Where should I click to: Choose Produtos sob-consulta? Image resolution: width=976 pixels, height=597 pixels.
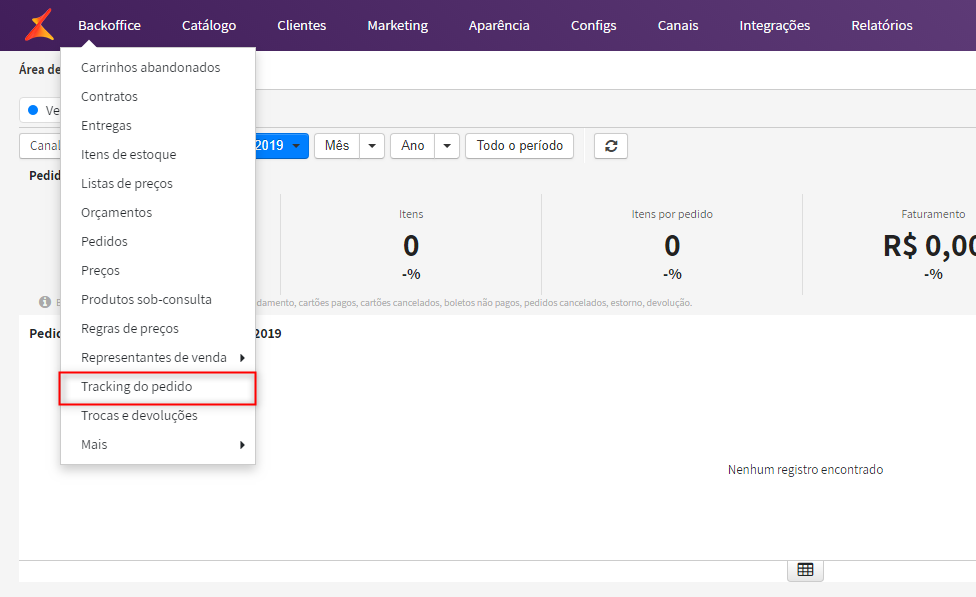pos(157,299)
